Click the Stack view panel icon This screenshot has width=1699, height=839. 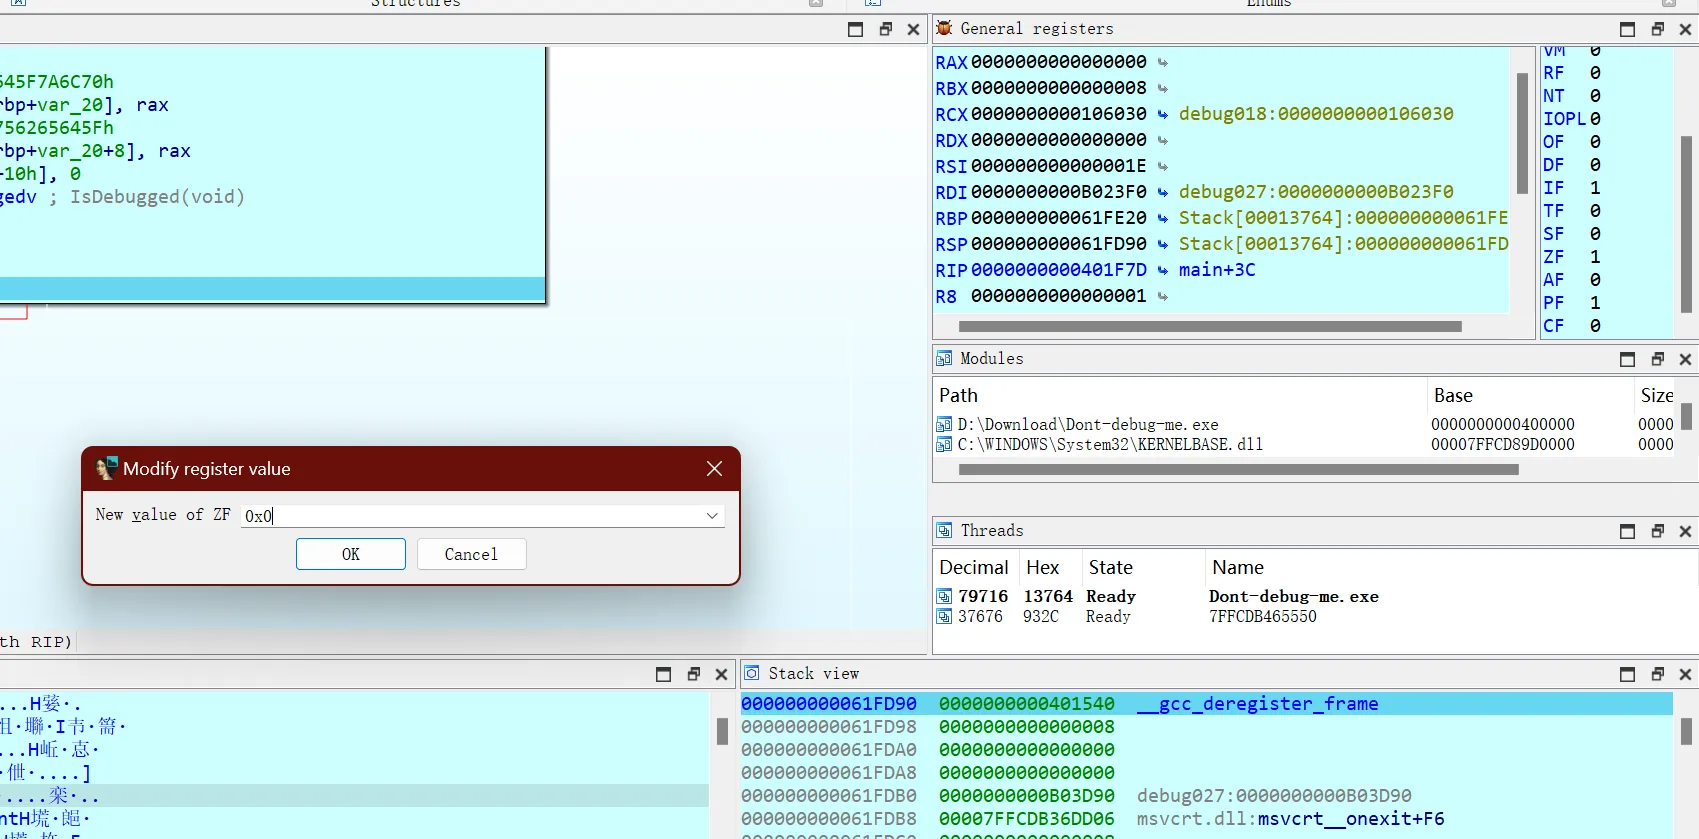click(752, 673)
